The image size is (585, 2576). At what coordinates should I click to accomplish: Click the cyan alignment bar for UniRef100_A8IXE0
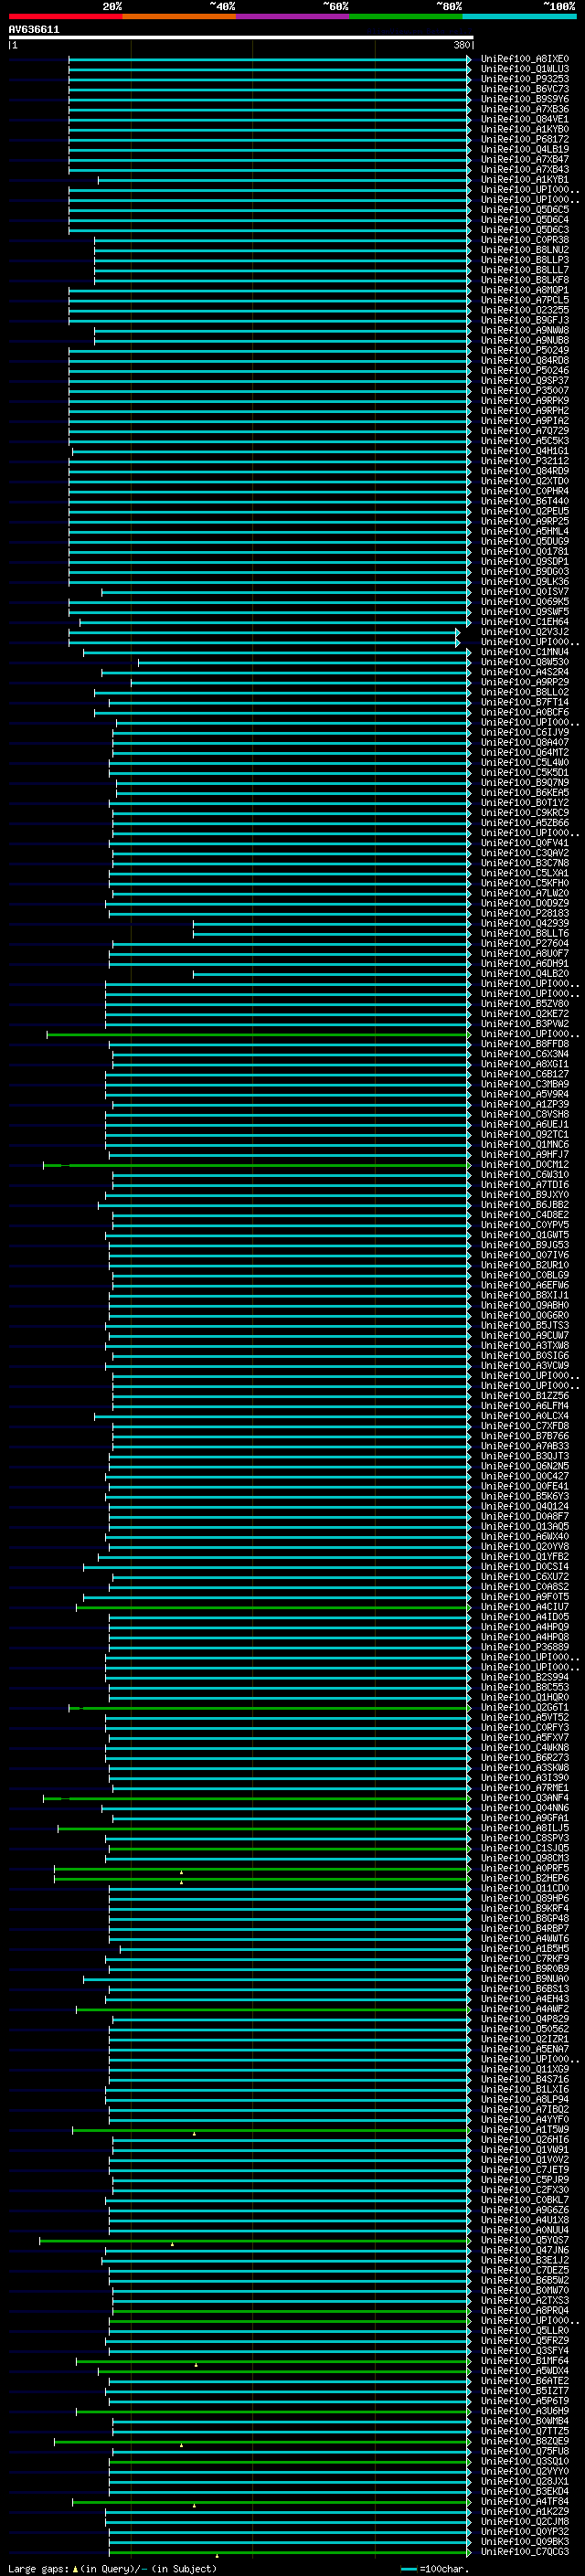269,59
